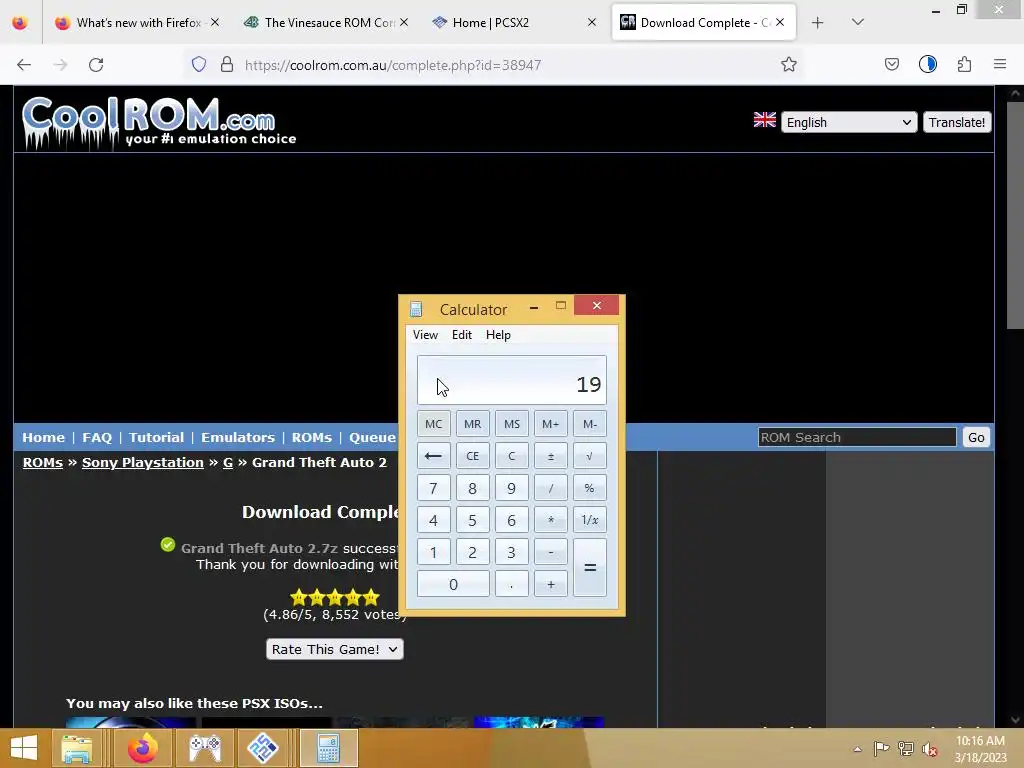Click the page vertical scrollbar thumb
Image resolution: width=1024 pixels, height=768 pixels.
(1014, 216)
